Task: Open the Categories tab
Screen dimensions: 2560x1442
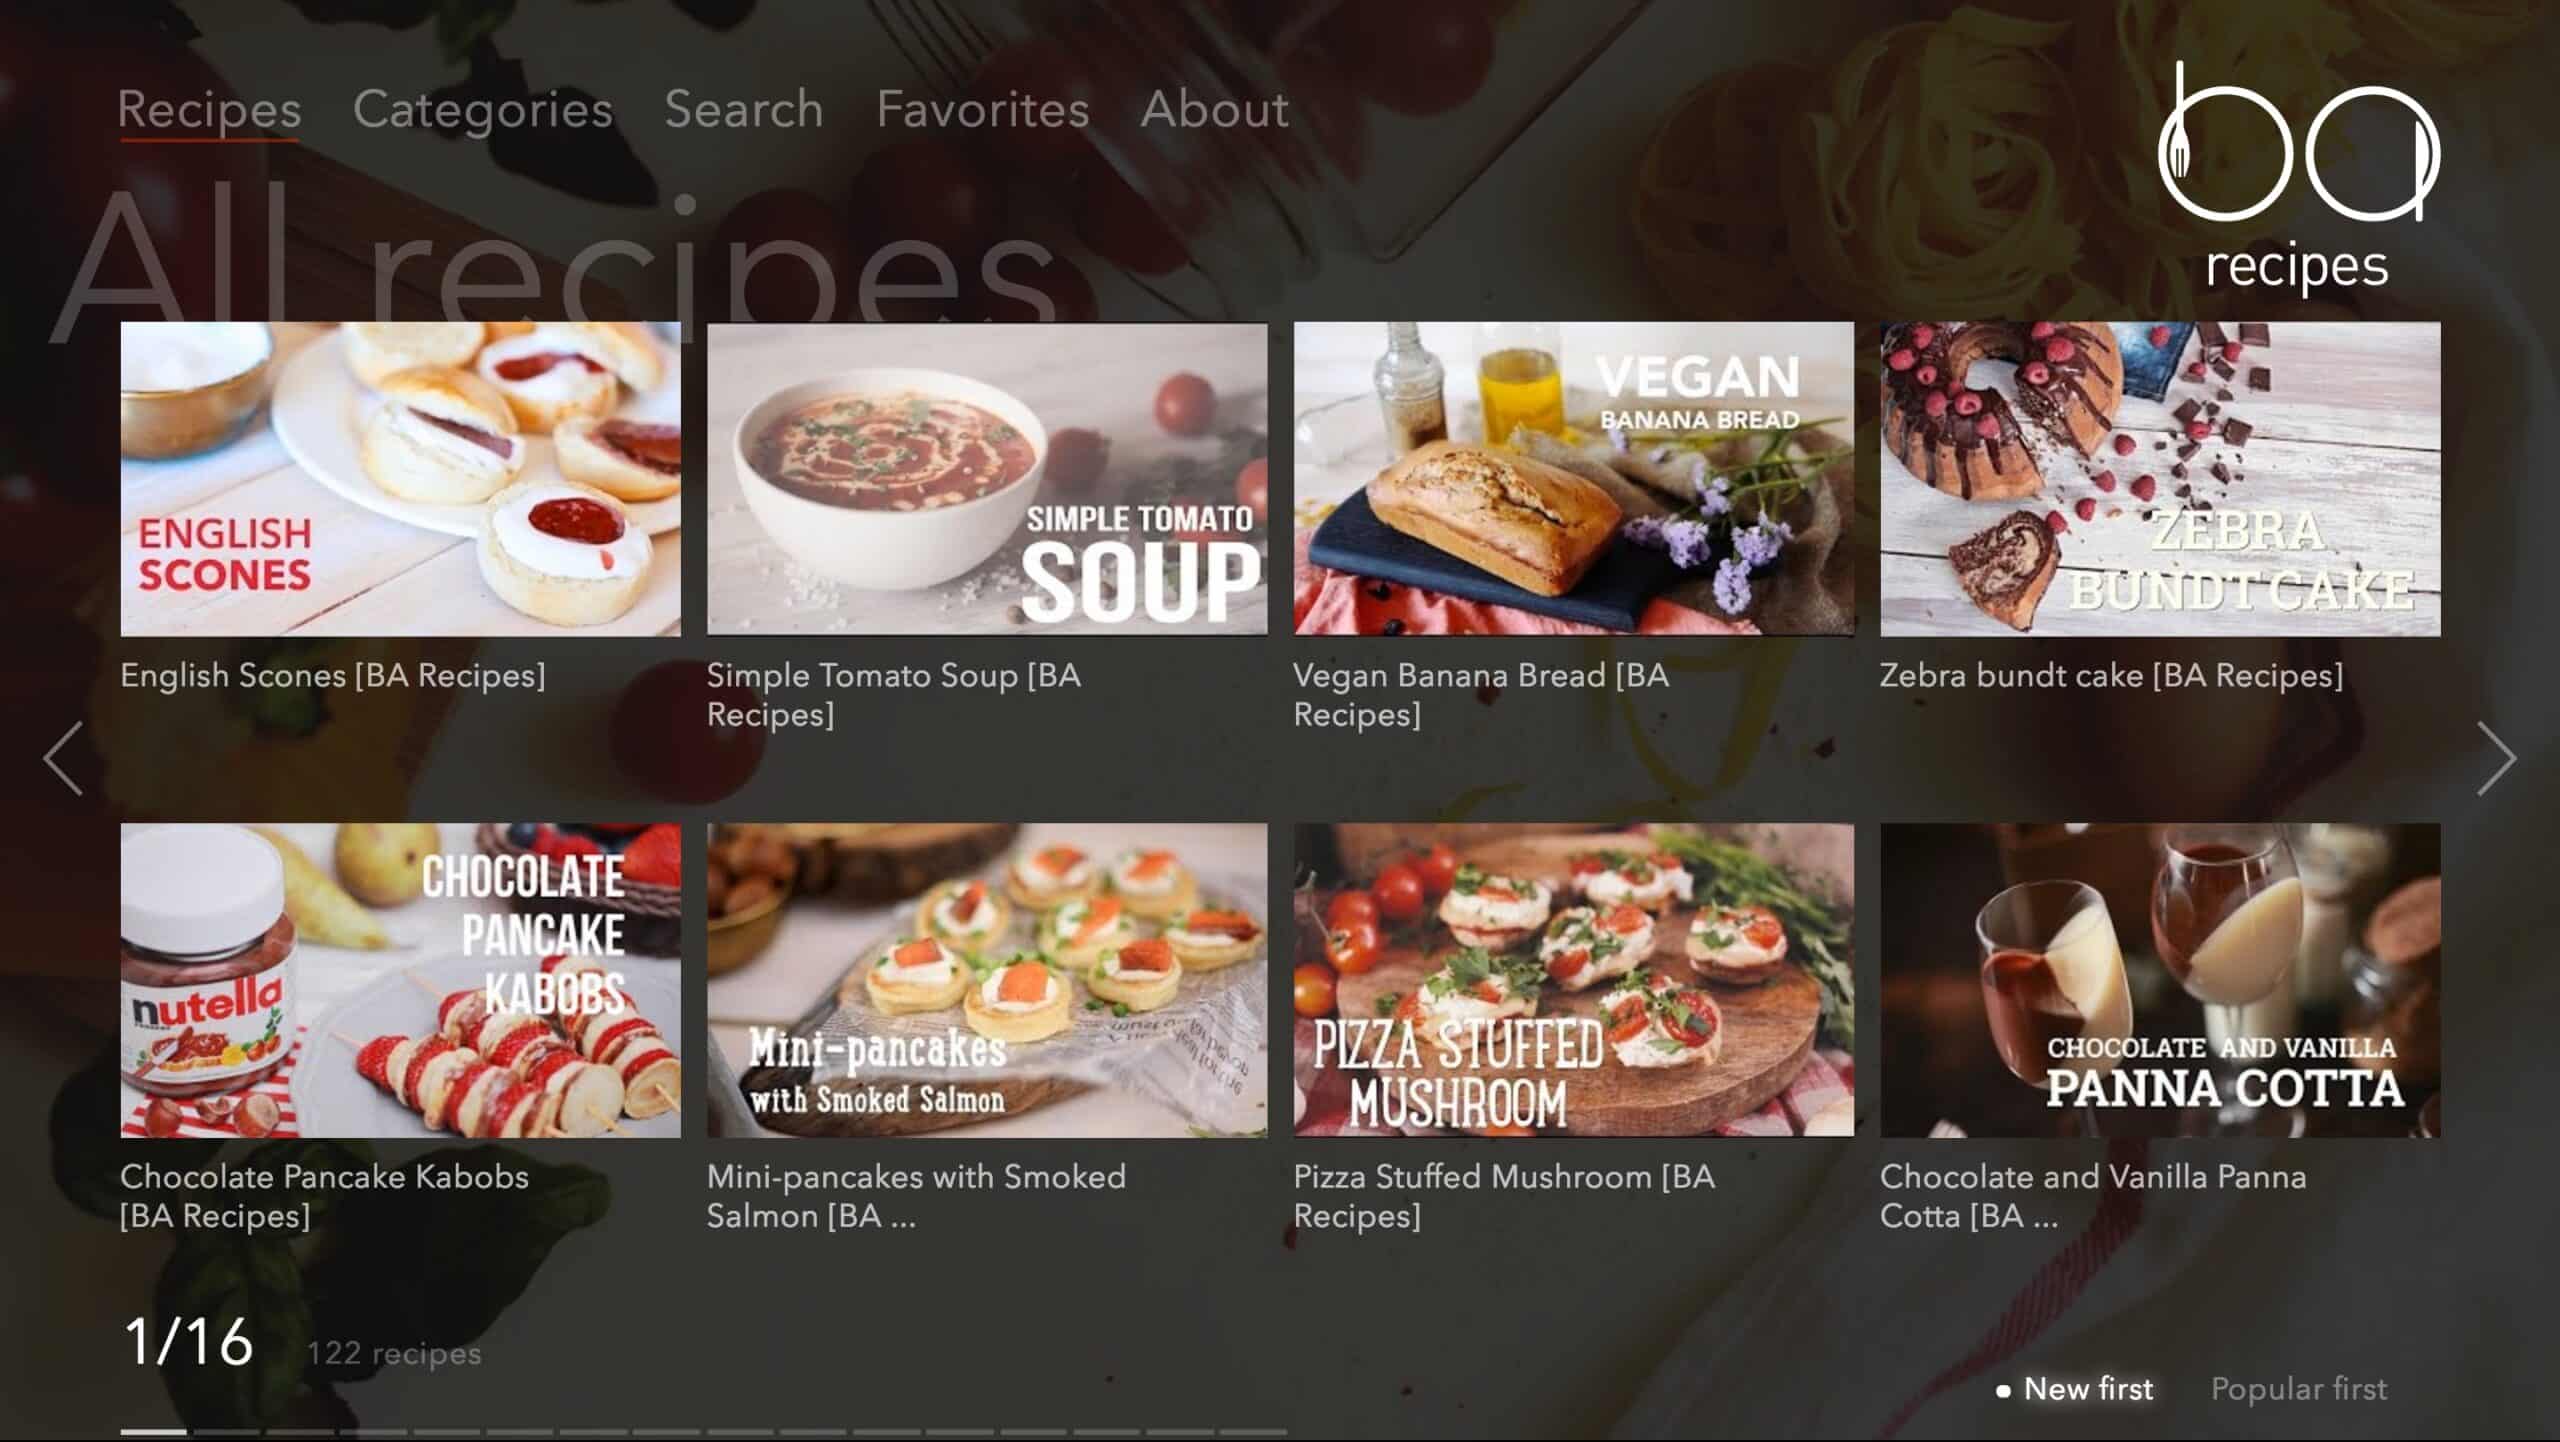Action: (x=482, y=109)
